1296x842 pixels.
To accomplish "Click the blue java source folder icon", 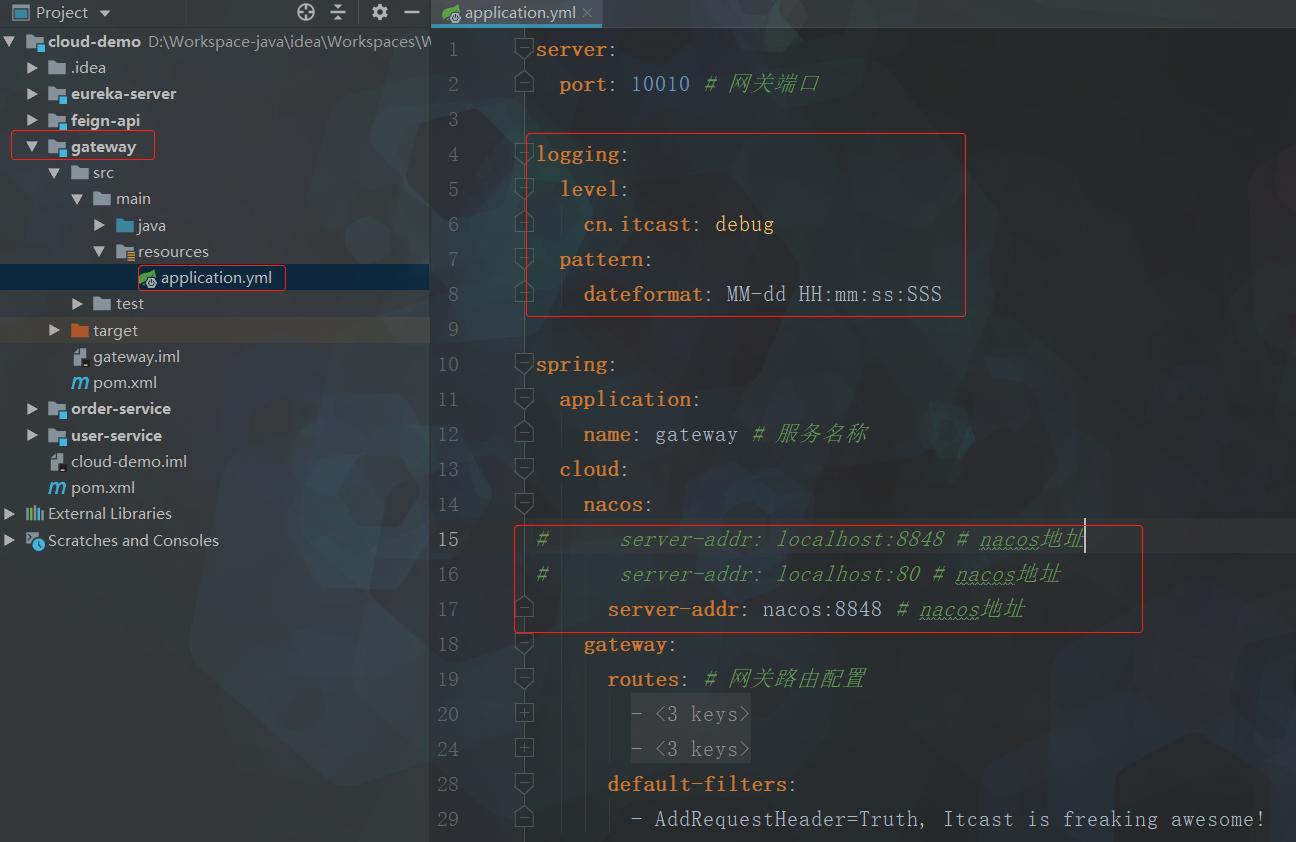I will (124, 225).
